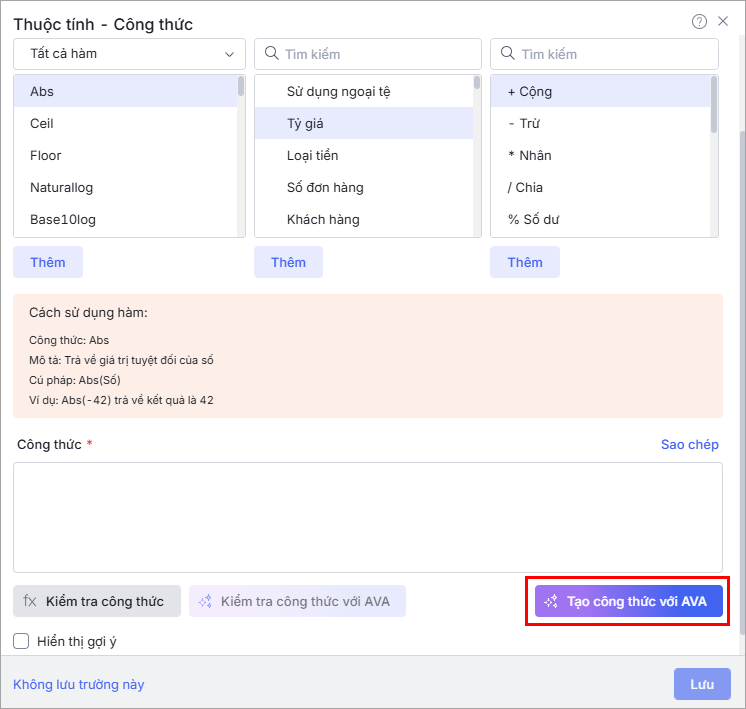Open the help question mark icon
Viewport: 746px width, 709px height.
tap(699, 21)
